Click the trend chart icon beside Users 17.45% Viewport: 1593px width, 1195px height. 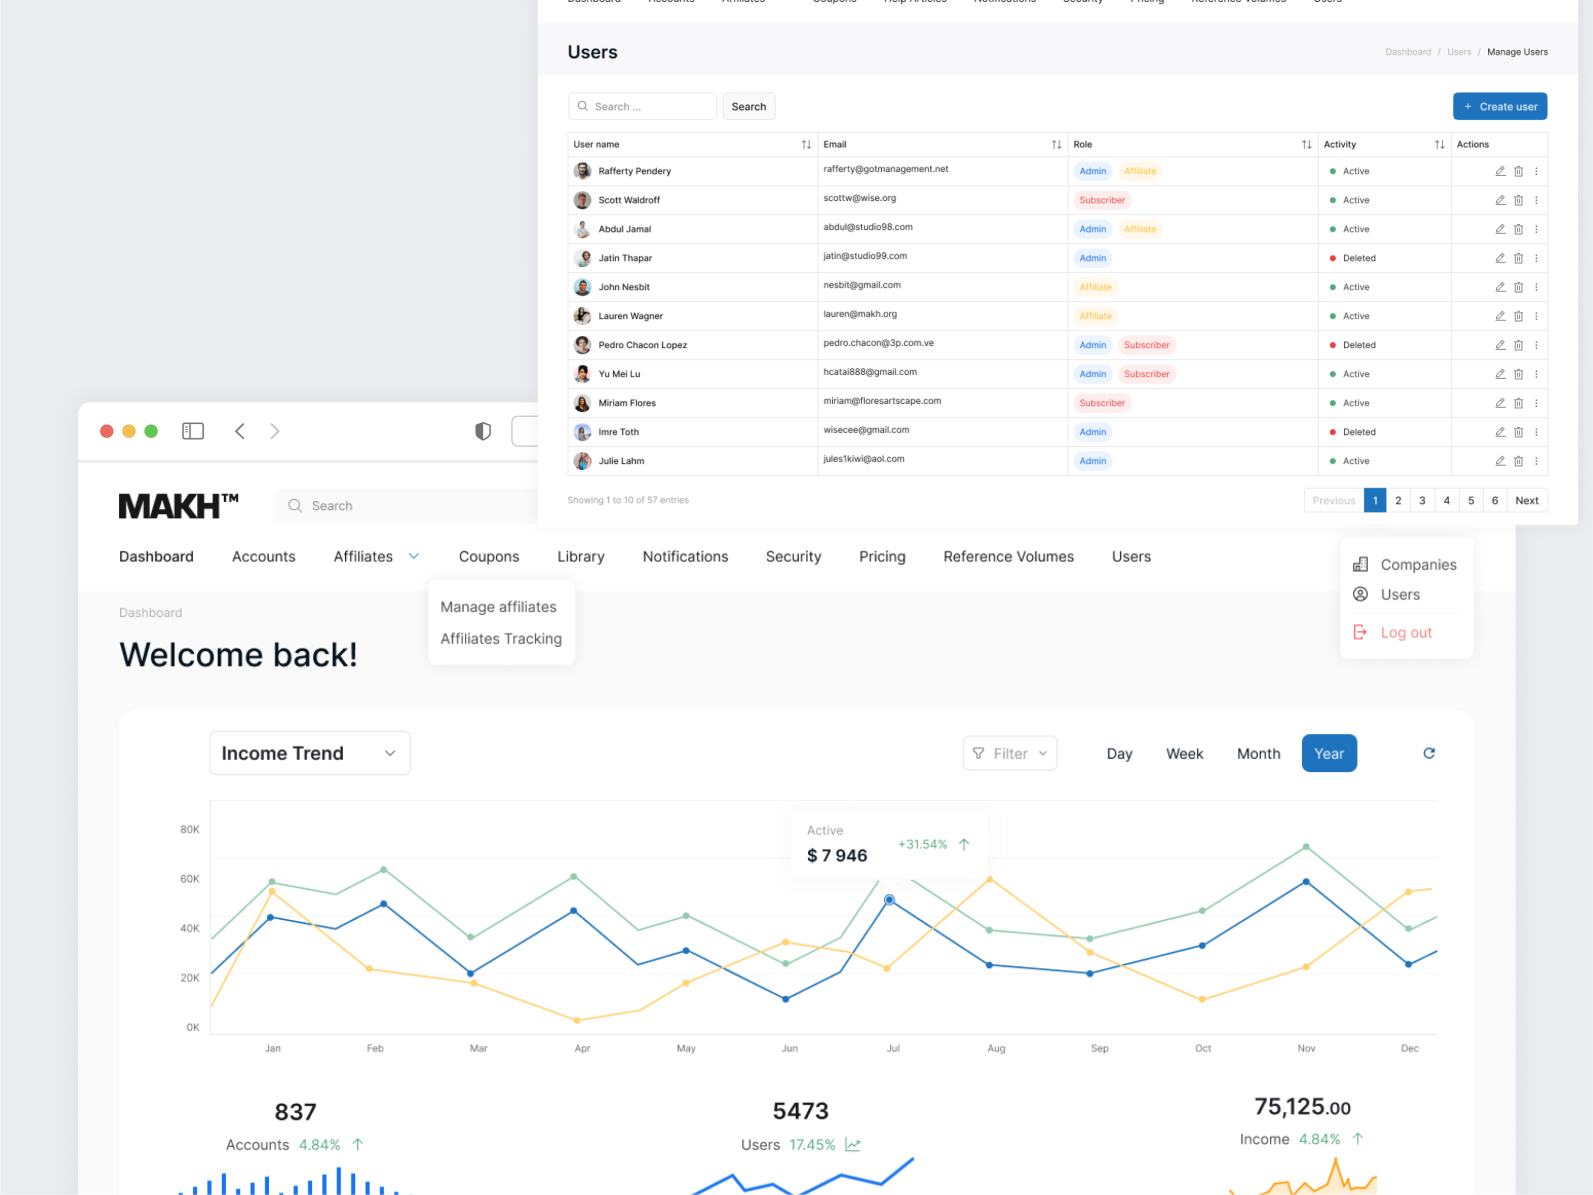tap(853, 1145)
